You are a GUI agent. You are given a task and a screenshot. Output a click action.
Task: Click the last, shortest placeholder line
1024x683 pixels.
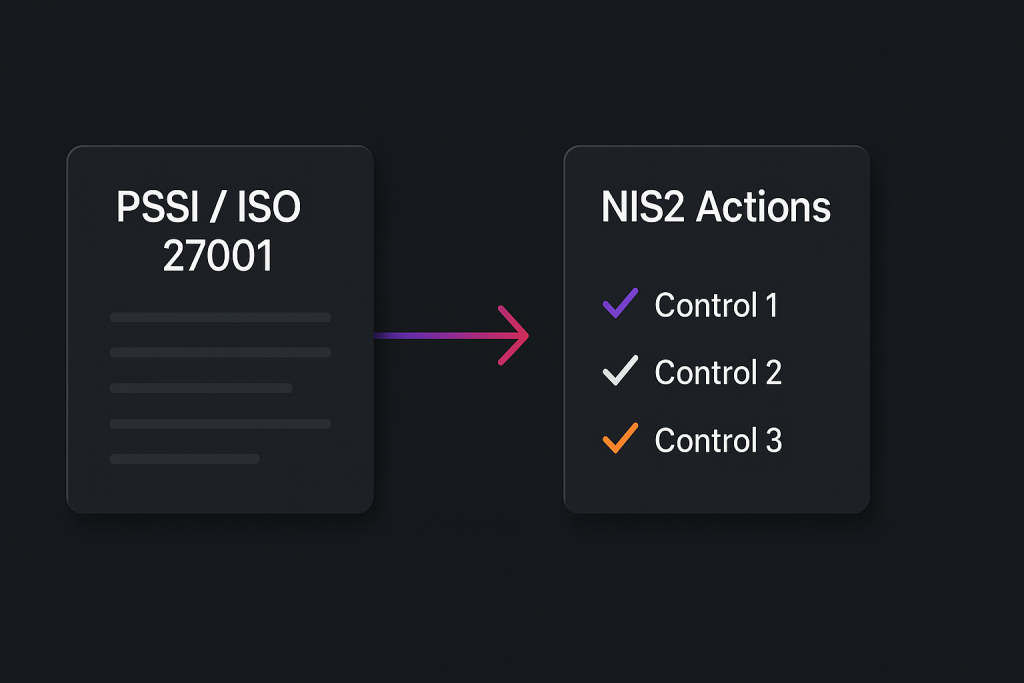(184, 459)
